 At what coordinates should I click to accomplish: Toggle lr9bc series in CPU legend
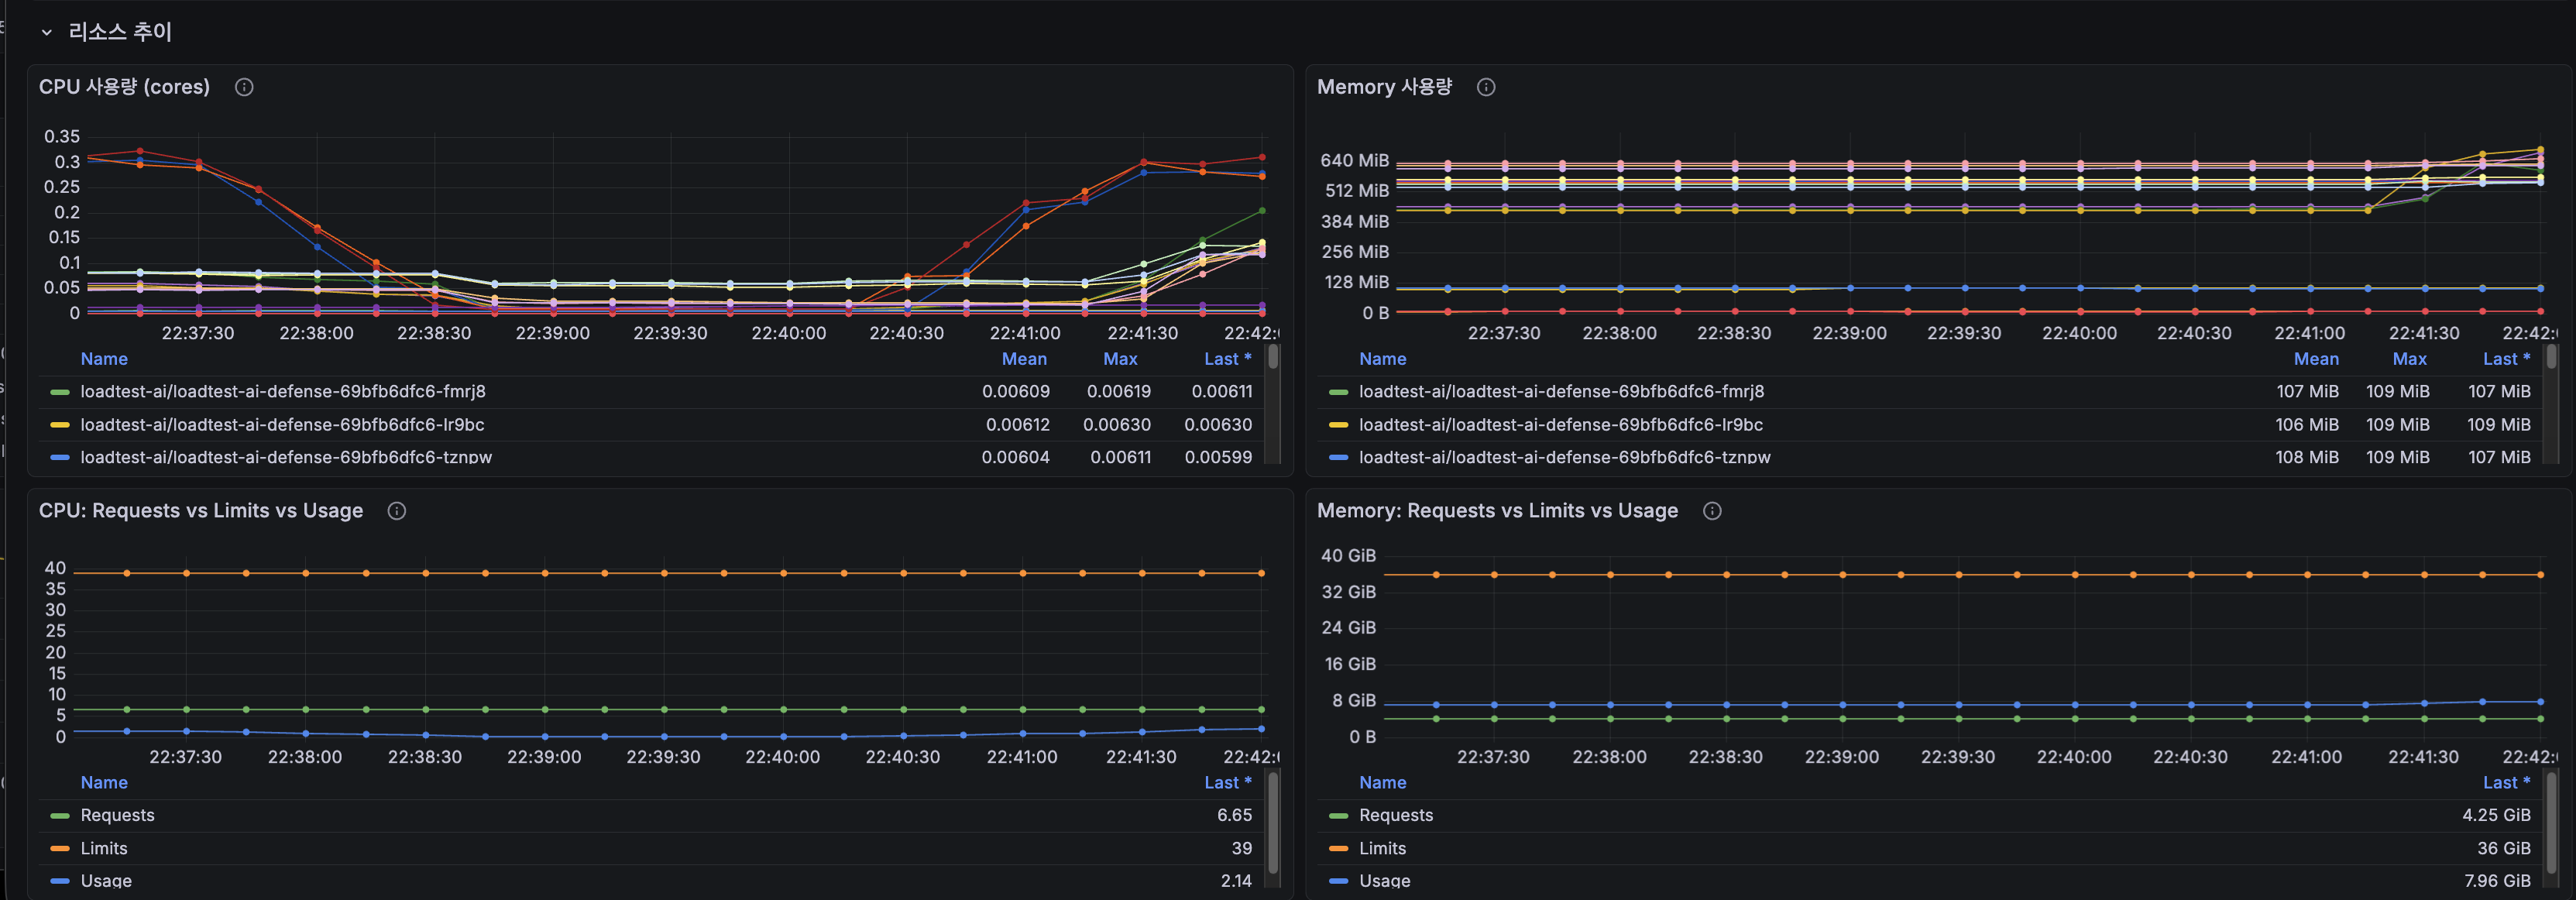coord(282,424)
